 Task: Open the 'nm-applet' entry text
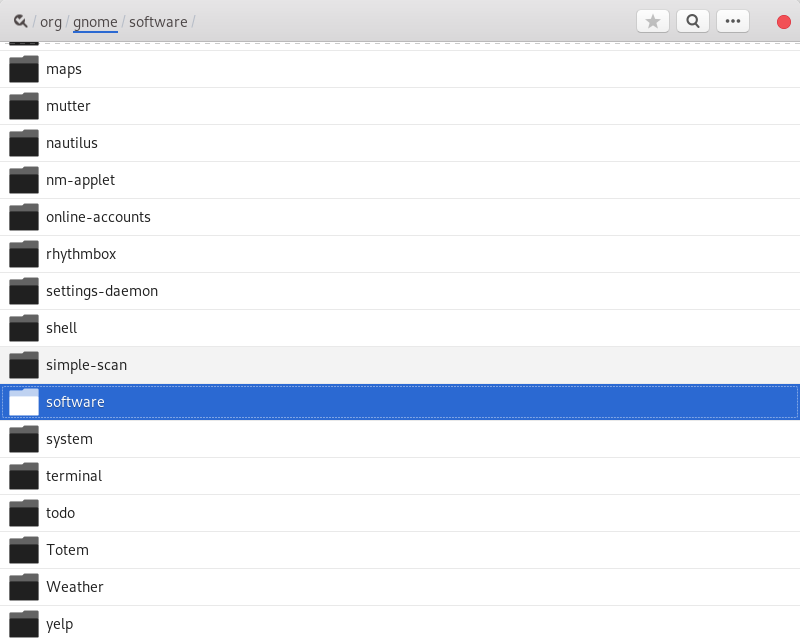[81, 180]
